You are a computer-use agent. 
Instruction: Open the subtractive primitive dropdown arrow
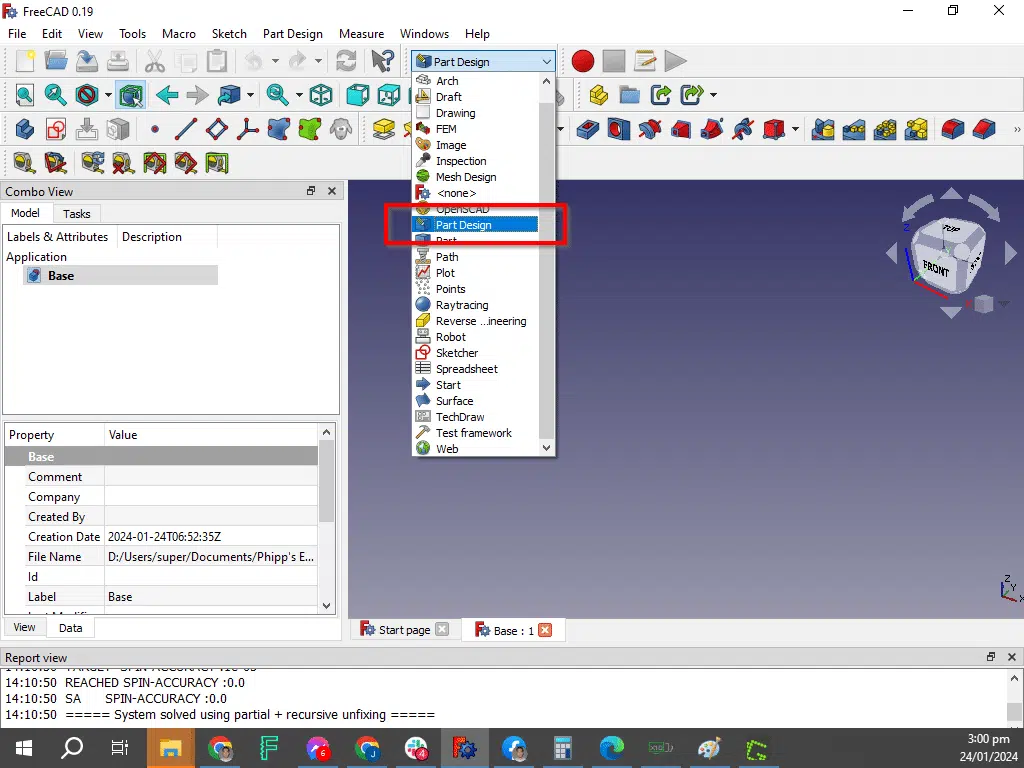click(x=795, y=129)
